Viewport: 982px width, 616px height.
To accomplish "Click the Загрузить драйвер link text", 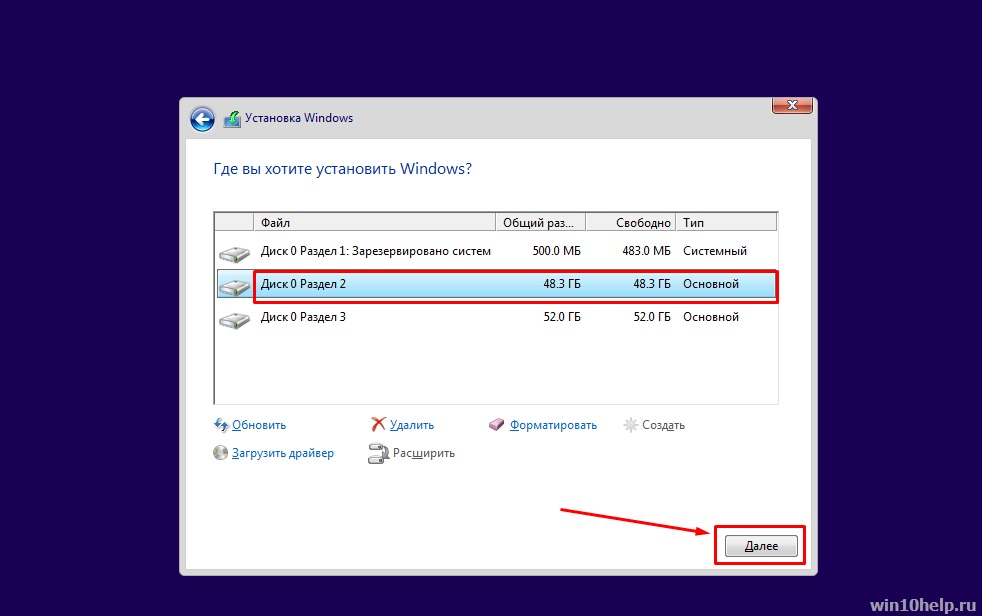I will pyautogui.click(x=282, y=453).
